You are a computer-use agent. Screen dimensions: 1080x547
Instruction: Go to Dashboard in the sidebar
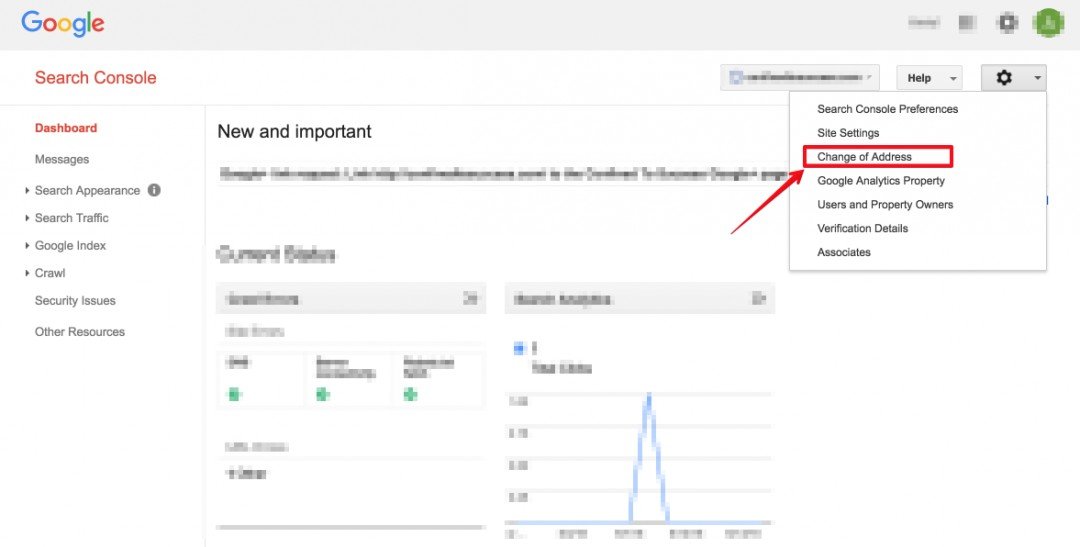[x=66, y=128]
